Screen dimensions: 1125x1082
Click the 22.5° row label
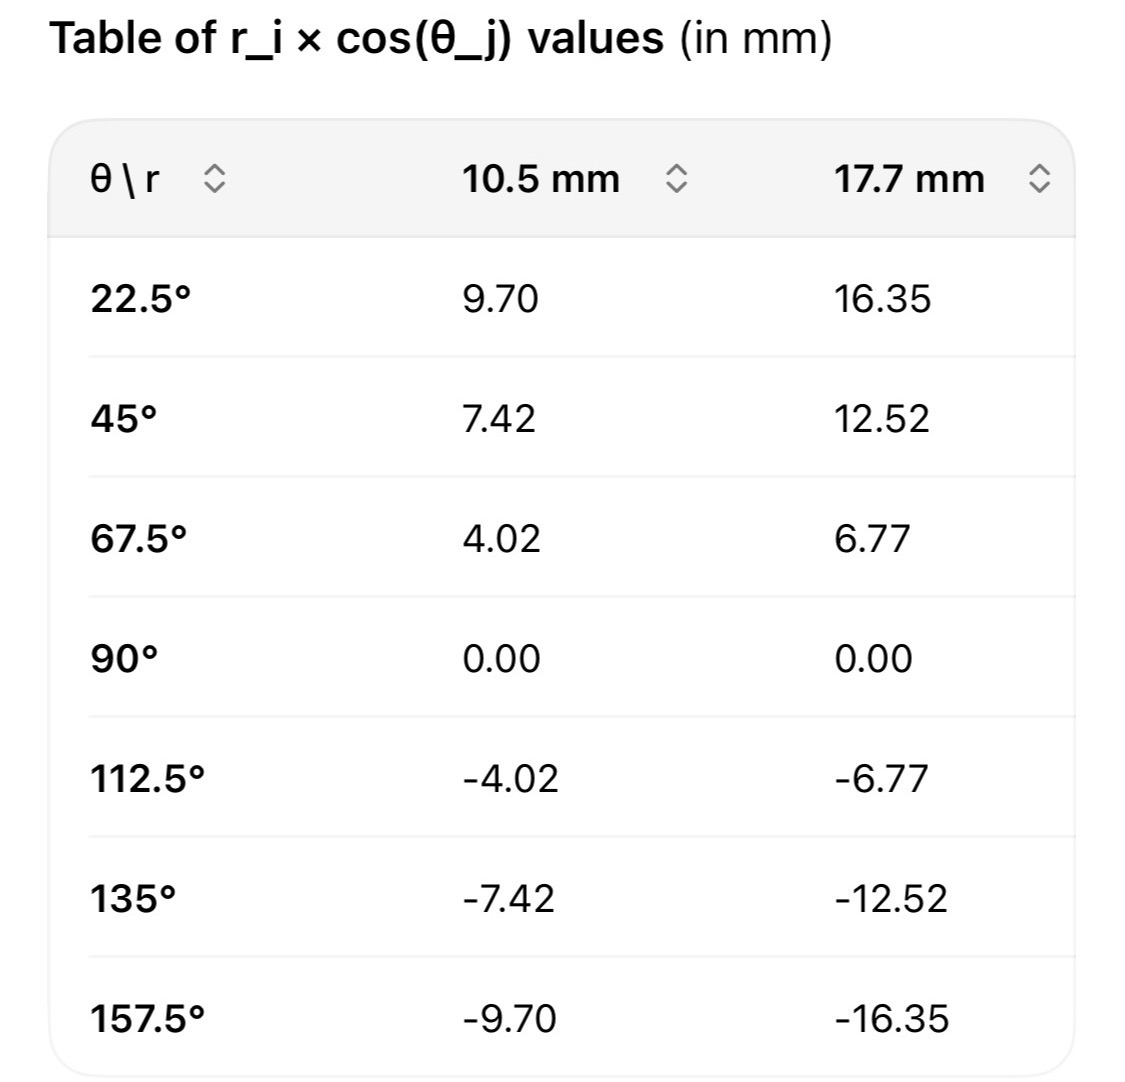coord(141,298)
